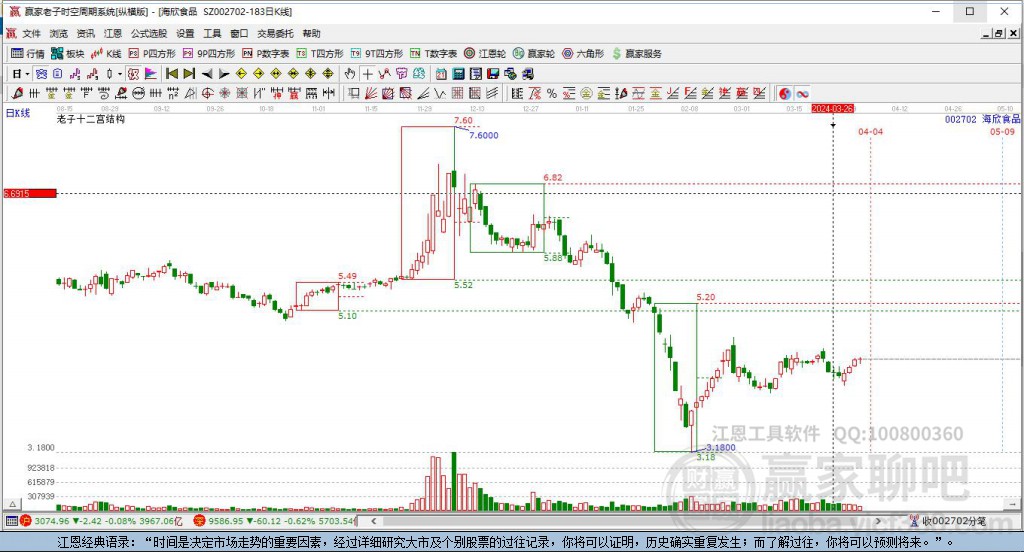Click the rainbow flag icon
Viewport: 1024px width, 552px height.
pos(151,74)
